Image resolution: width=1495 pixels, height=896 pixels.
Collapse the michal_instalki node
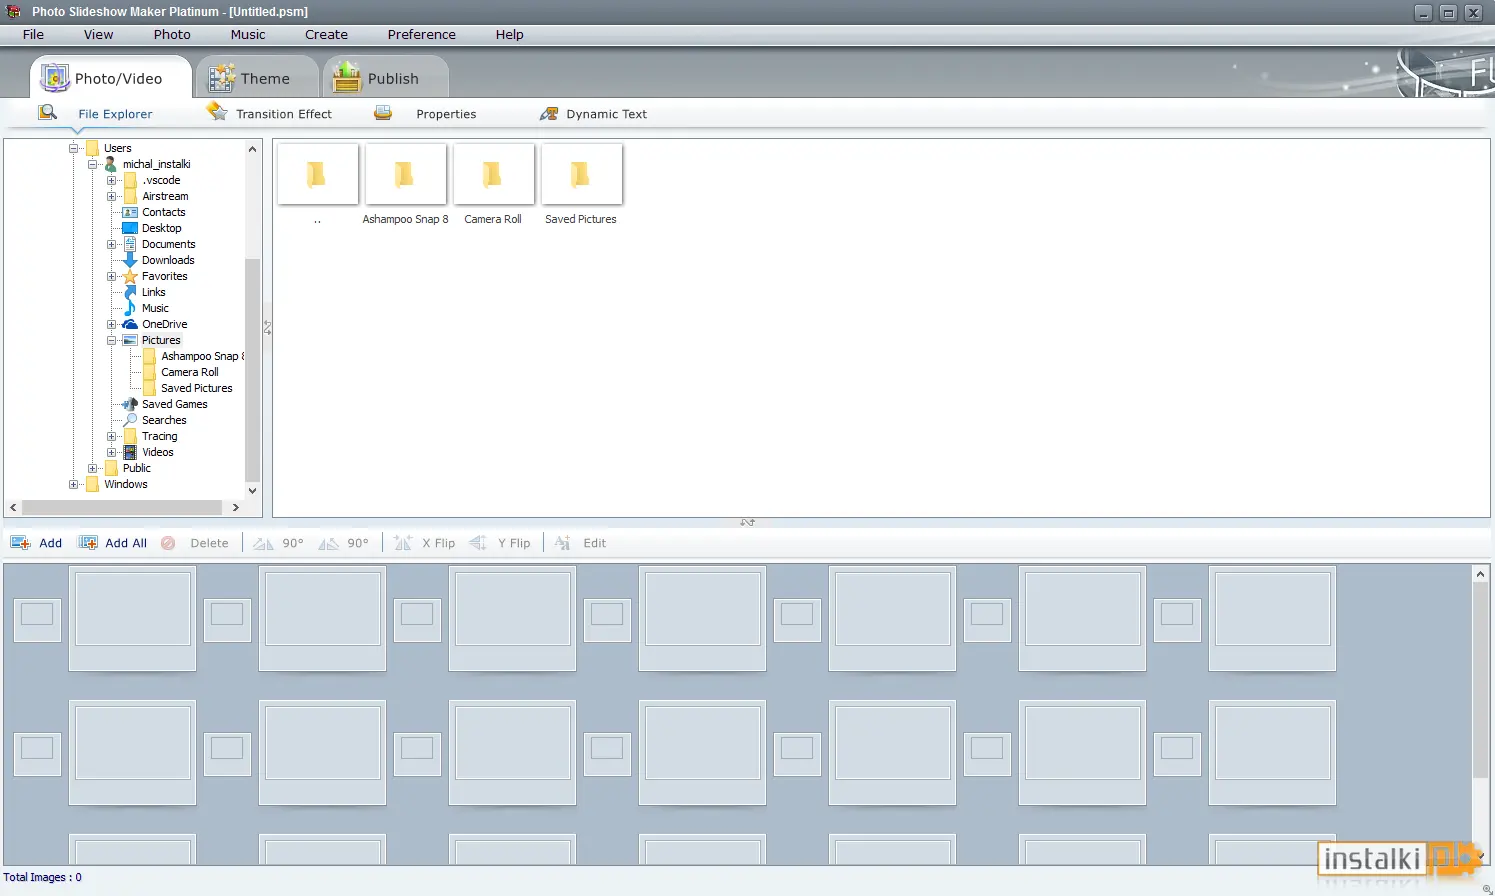pyautogui.click(x=92, y=164)
